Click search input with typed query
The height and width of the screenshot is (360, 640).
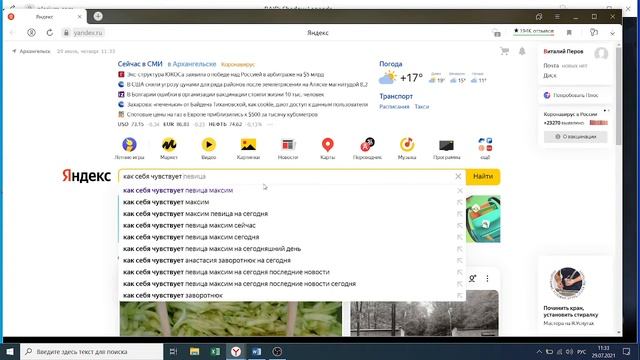(x=286, y=176)
